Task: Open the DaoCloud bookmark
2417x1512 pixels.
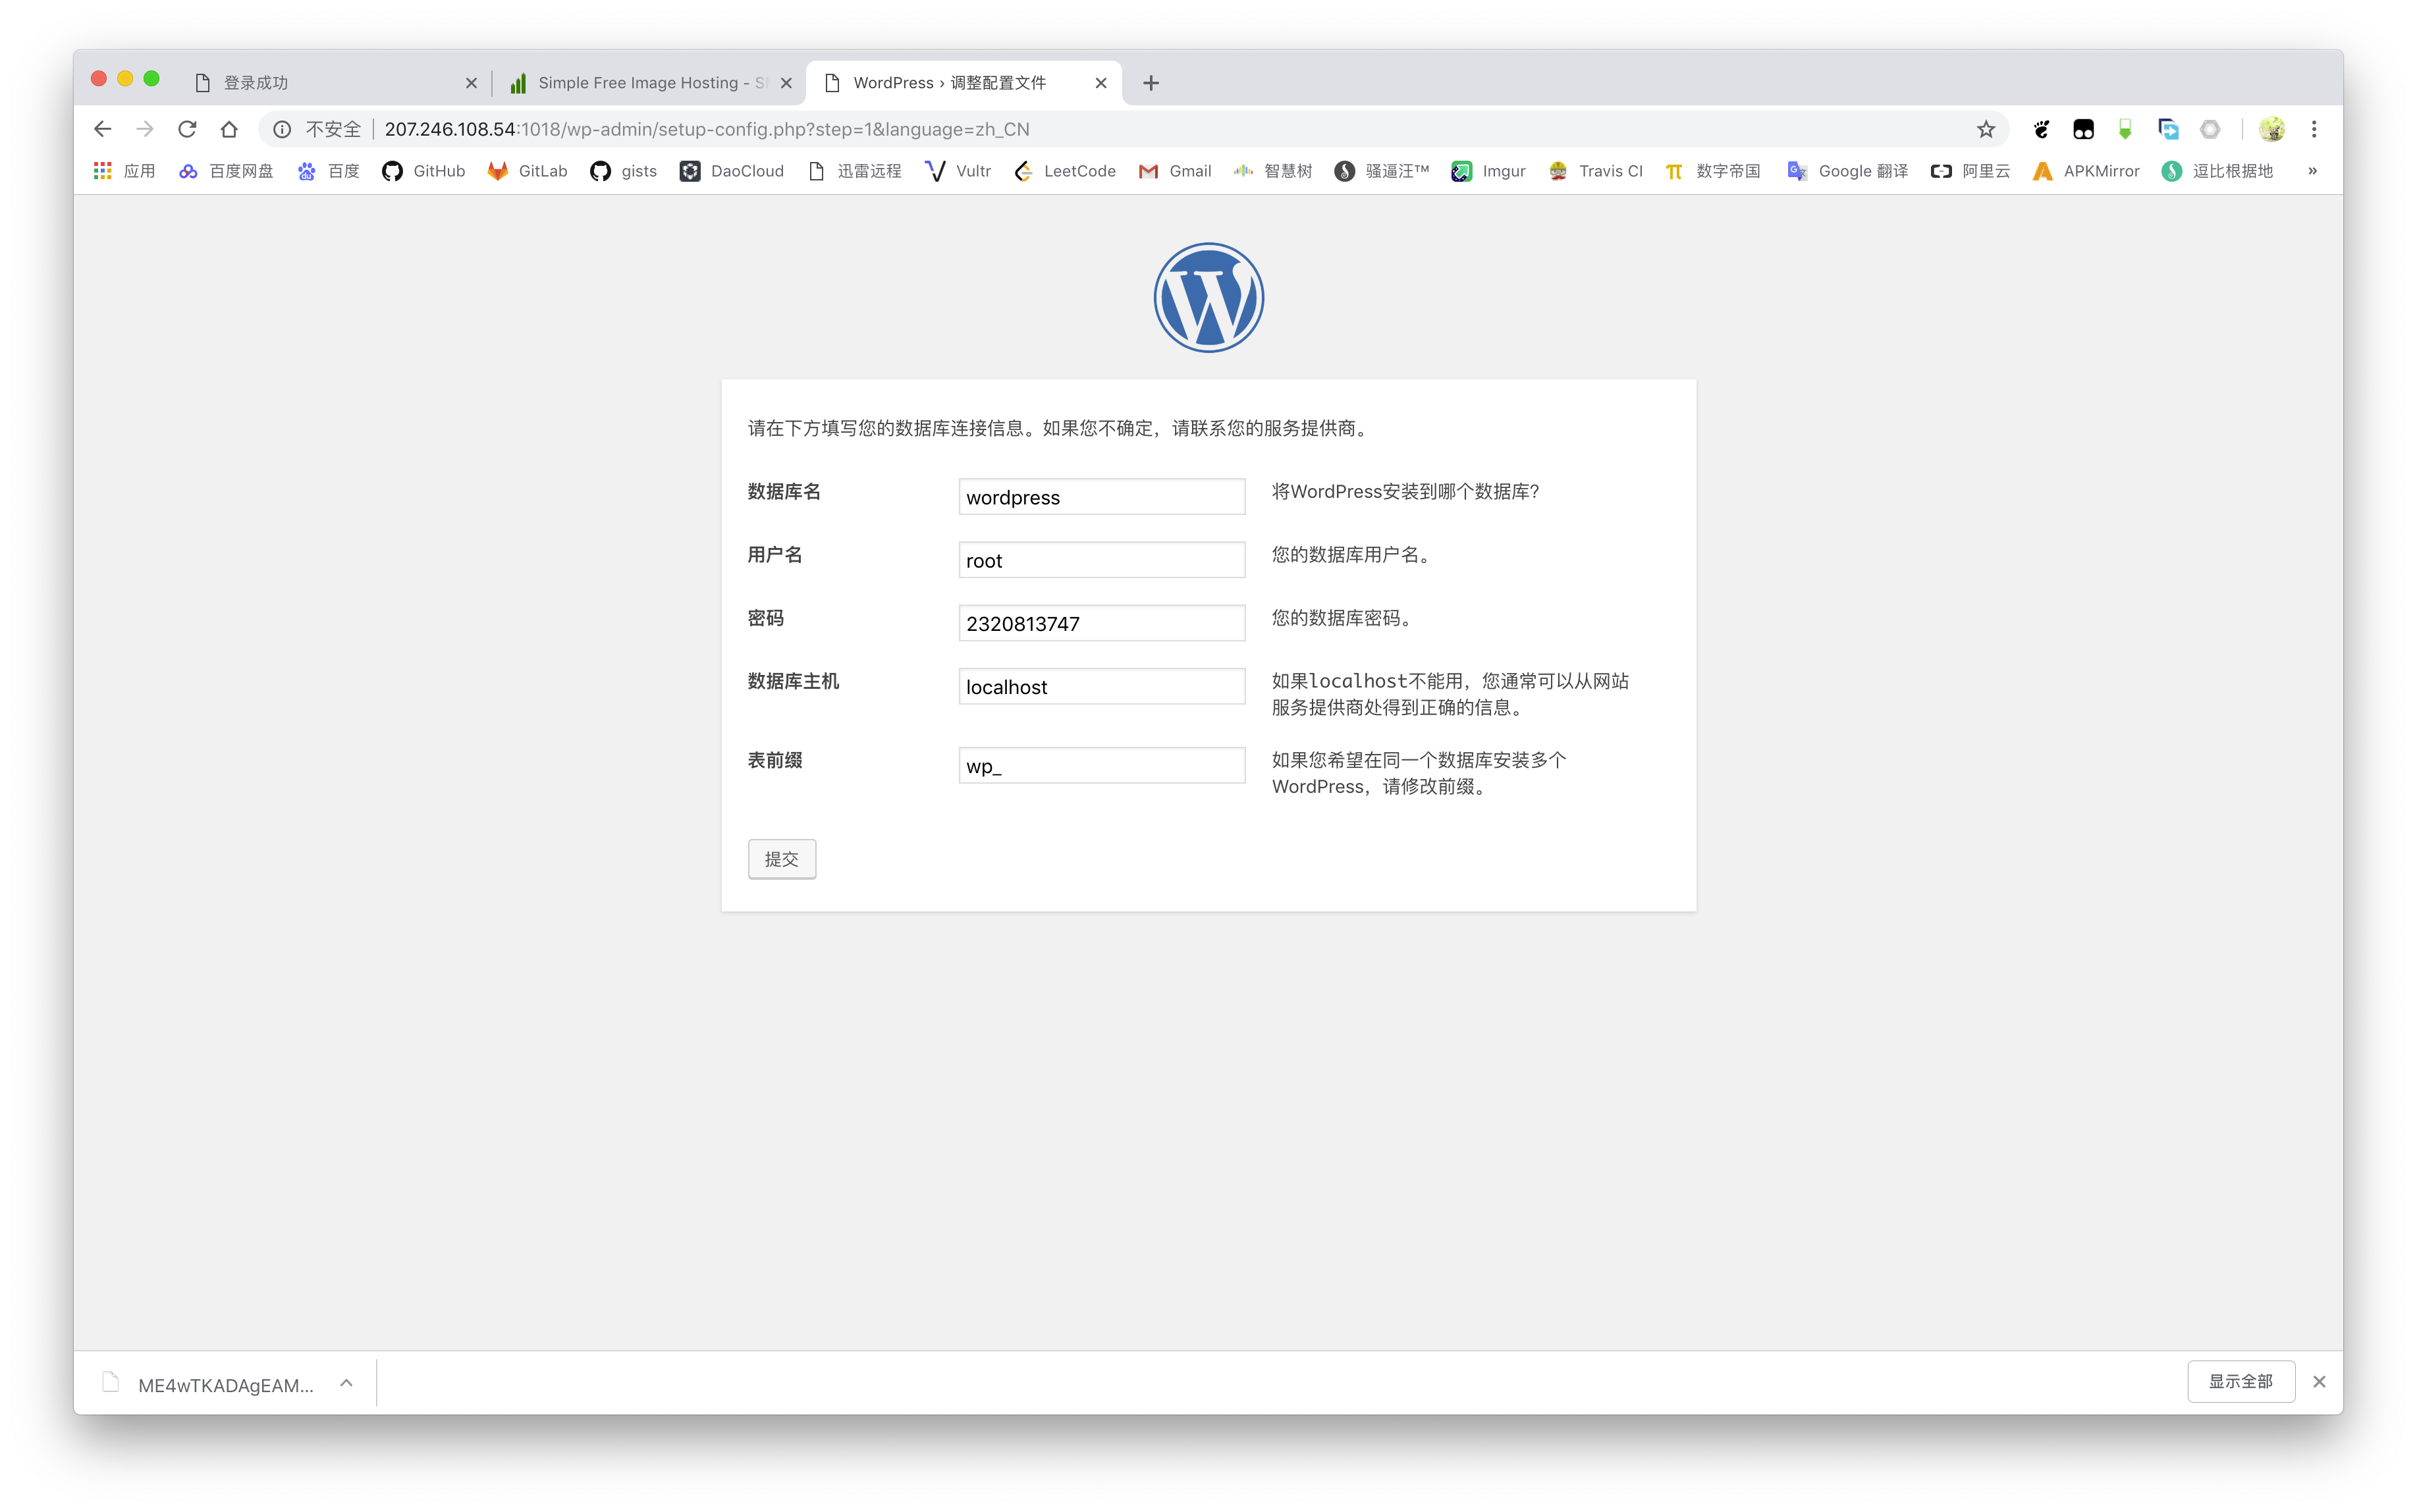Action: [x=732, y=171]
